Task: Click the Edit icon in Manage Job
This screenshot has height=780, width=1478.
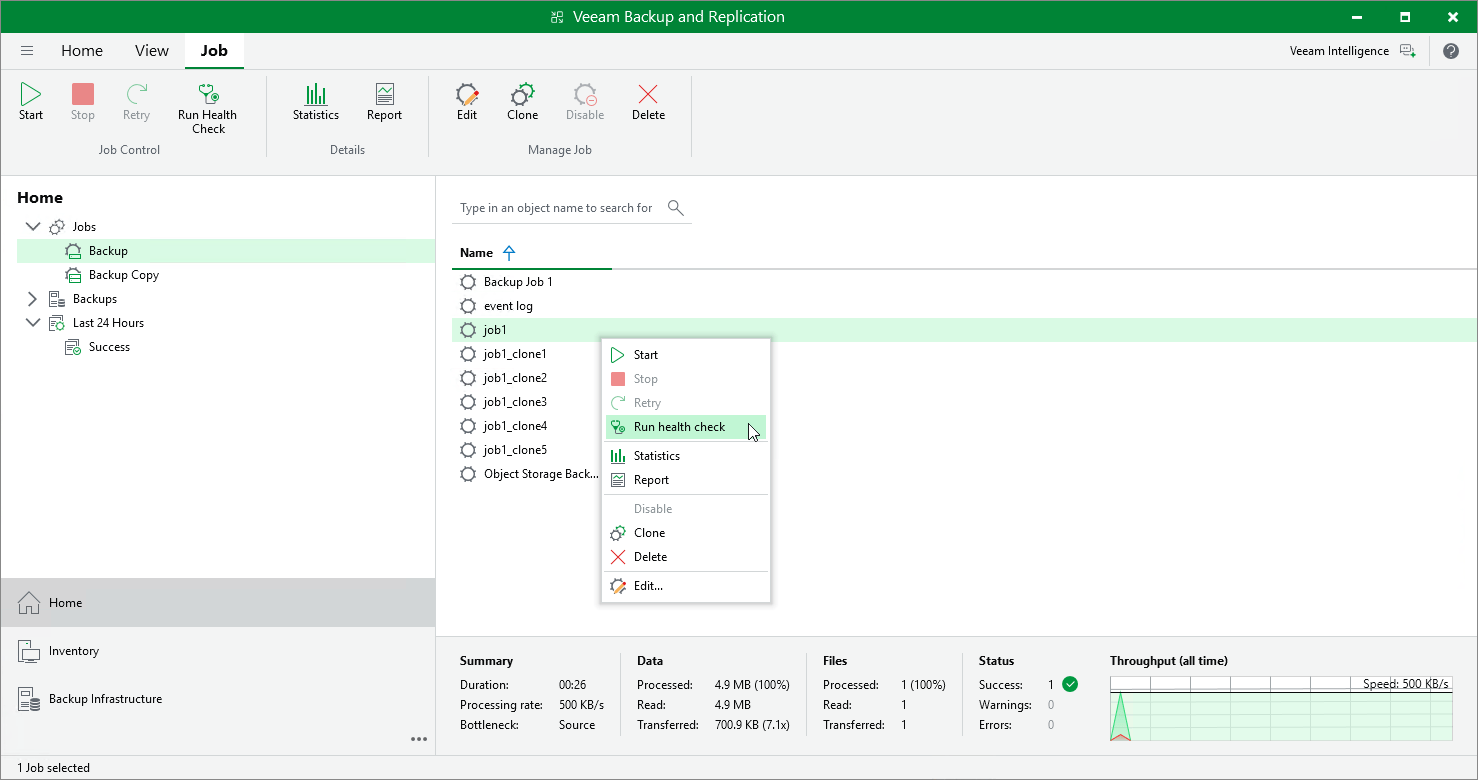Action: [466, 100]
